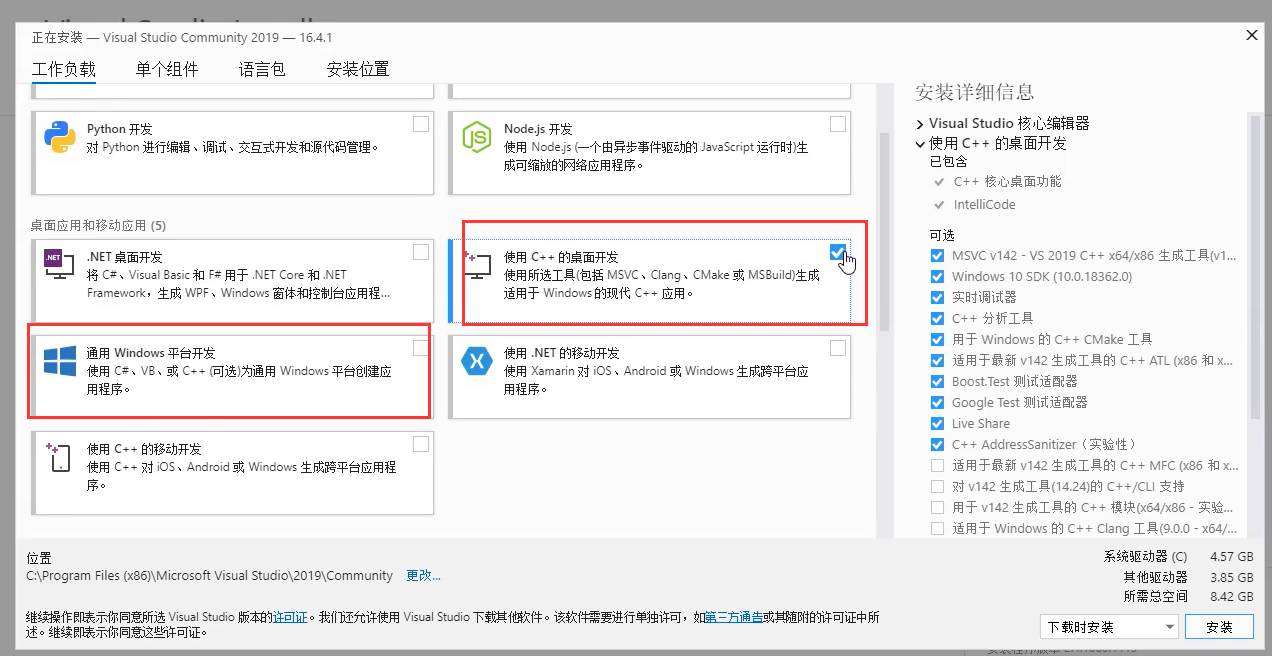Image resolution: width=1272 pixels, height=656 pixels.
Task: Click the C++ mobile development icon
Action: tap(60, 456)
